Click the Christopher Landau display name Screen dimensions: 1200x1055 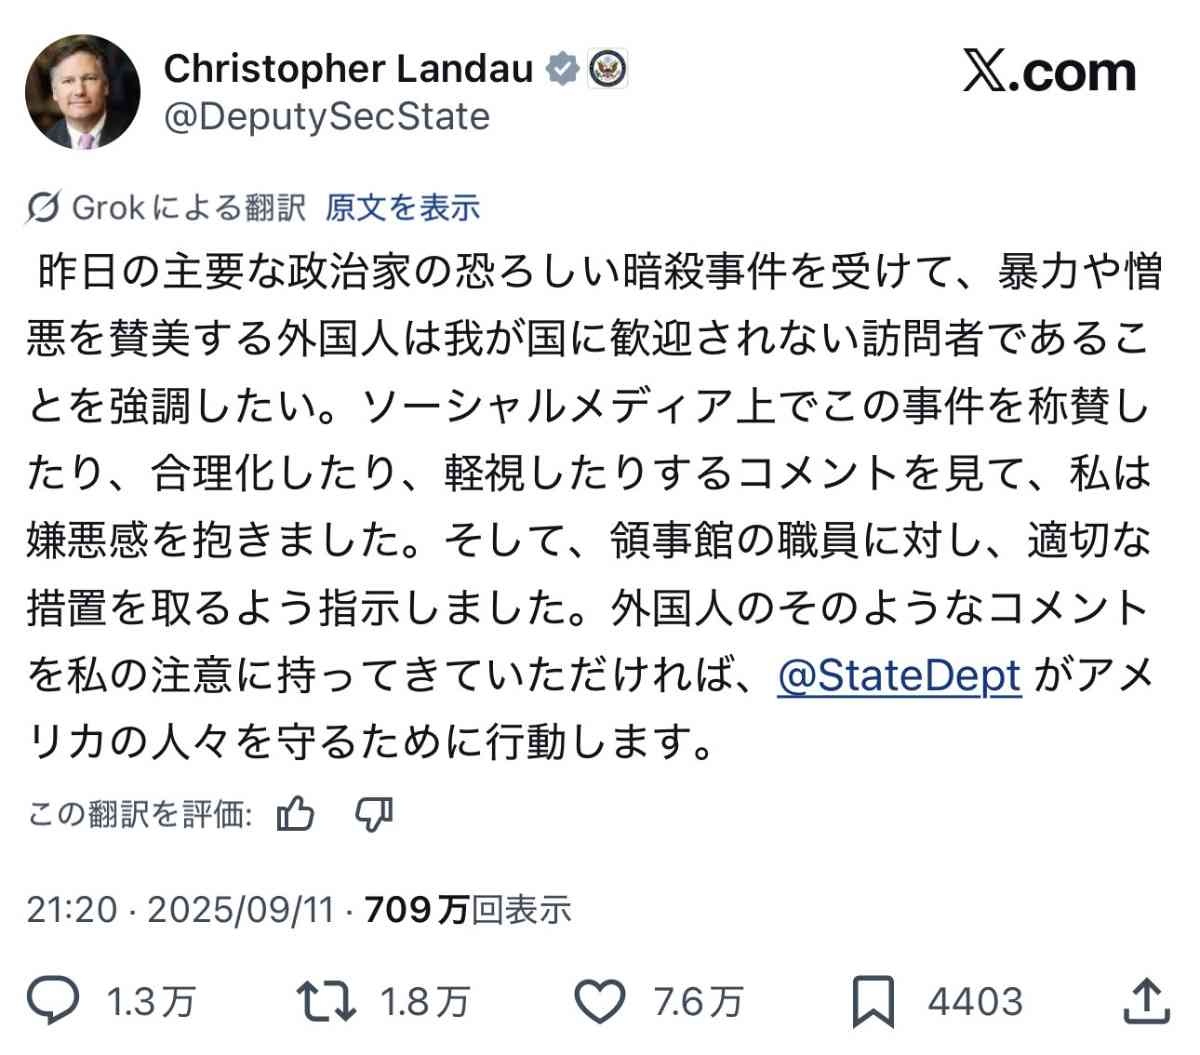click(x=349, y=69)
